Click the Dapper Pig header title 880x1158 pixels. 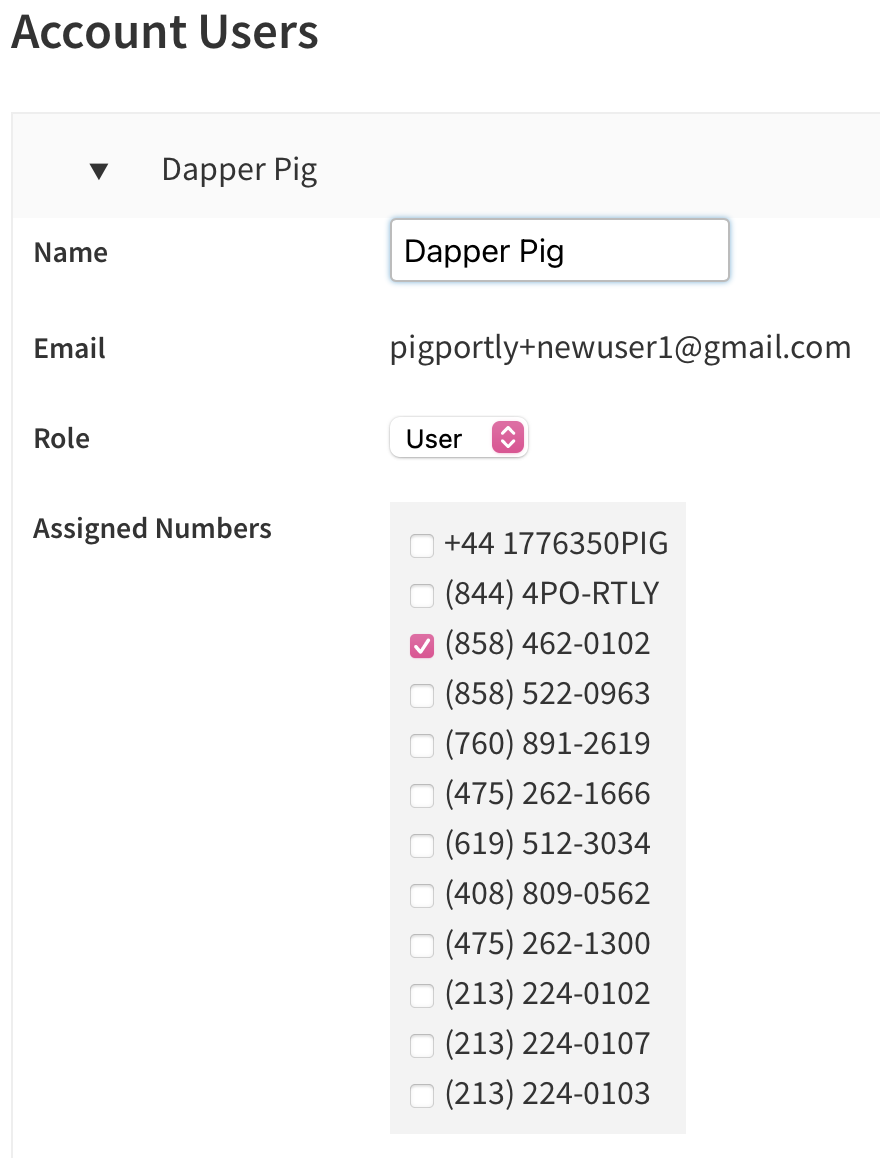[x=239, y=170]
